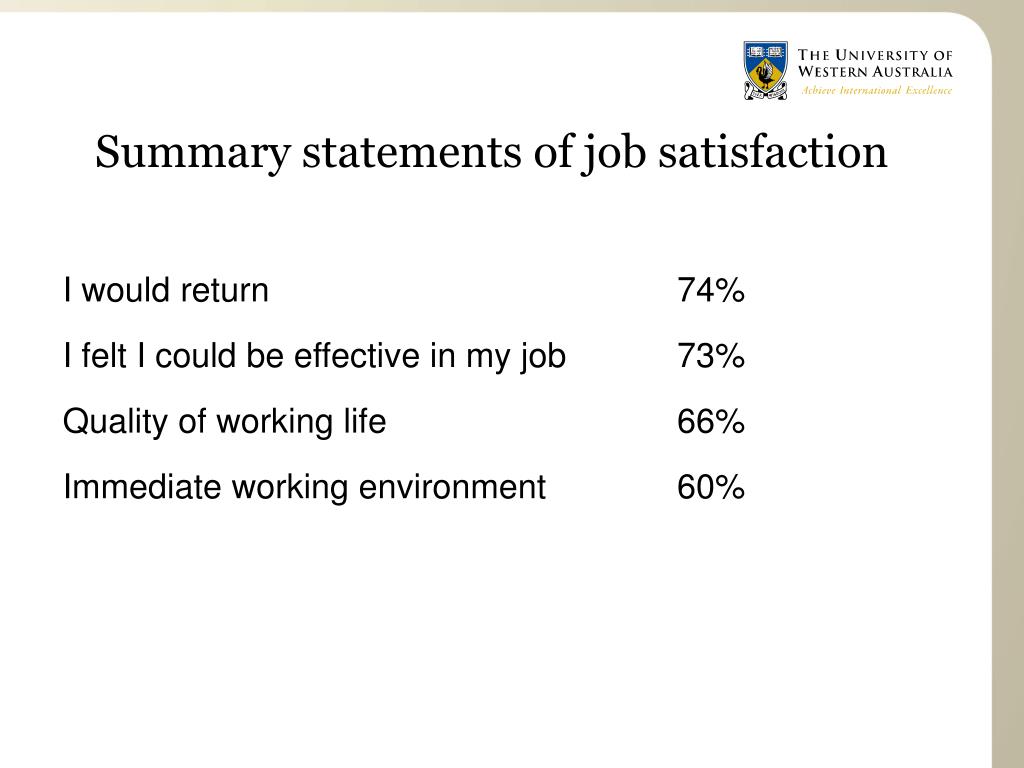Click the 60% value
1024x768 pixels.
[711, 487]
